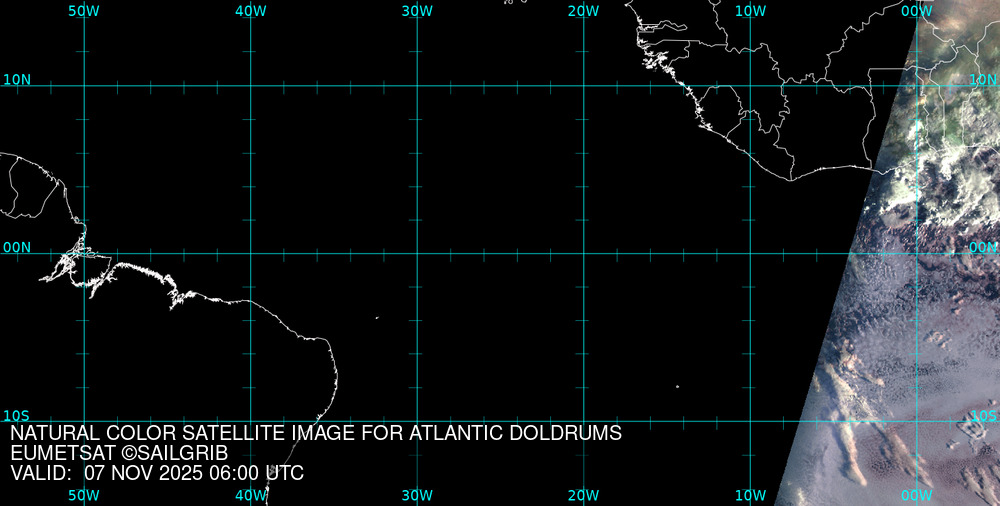Image resolution: width=1000 pixels, height=506 pixels.
Task: Click the grid intersection of 30W and equator
Action: [417, 253]
